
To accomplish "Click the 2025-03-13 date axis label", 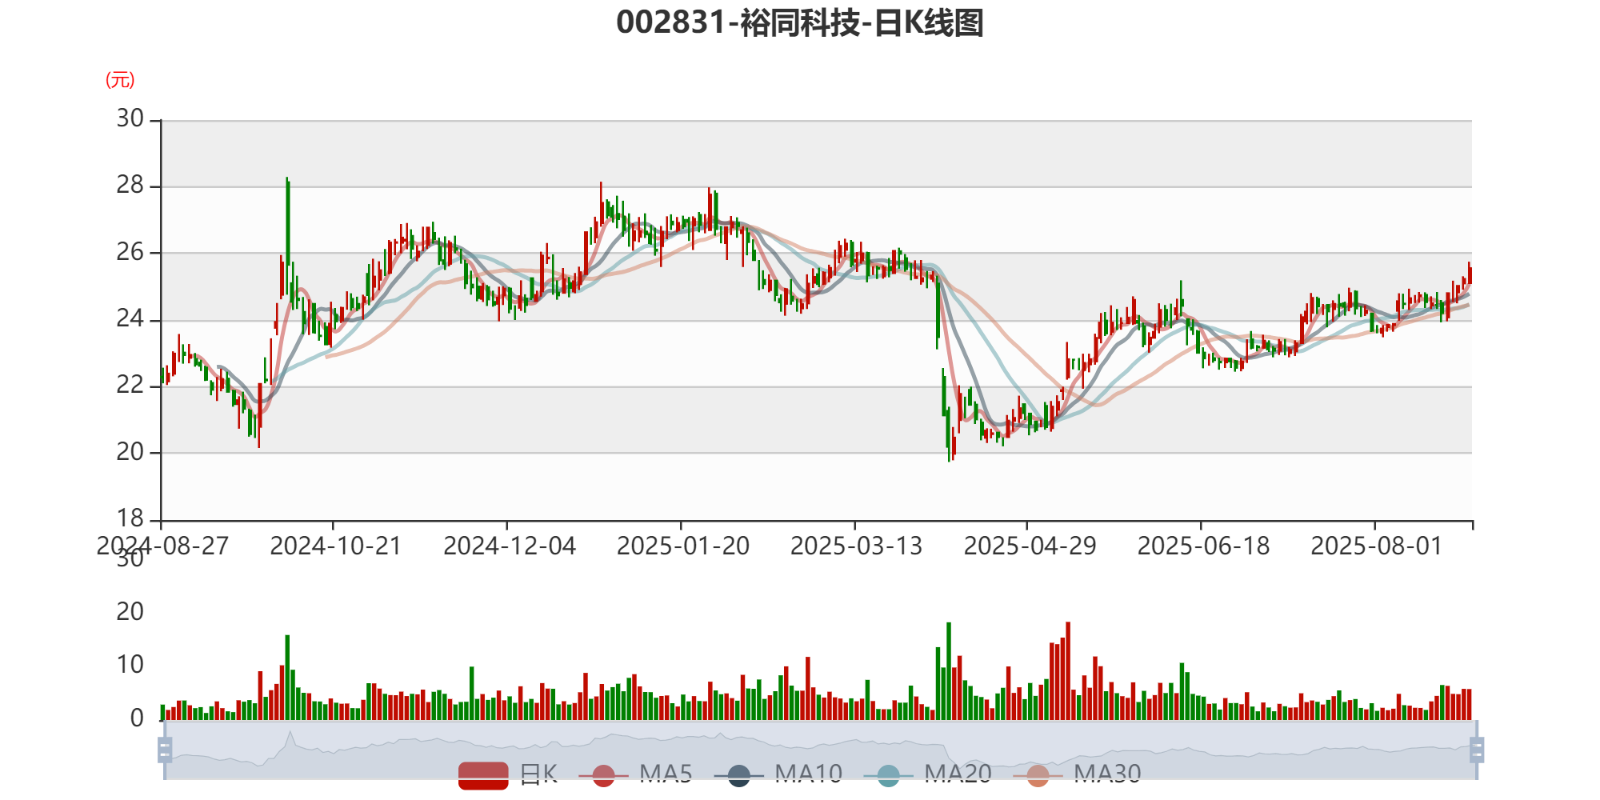I will point(856,546).
